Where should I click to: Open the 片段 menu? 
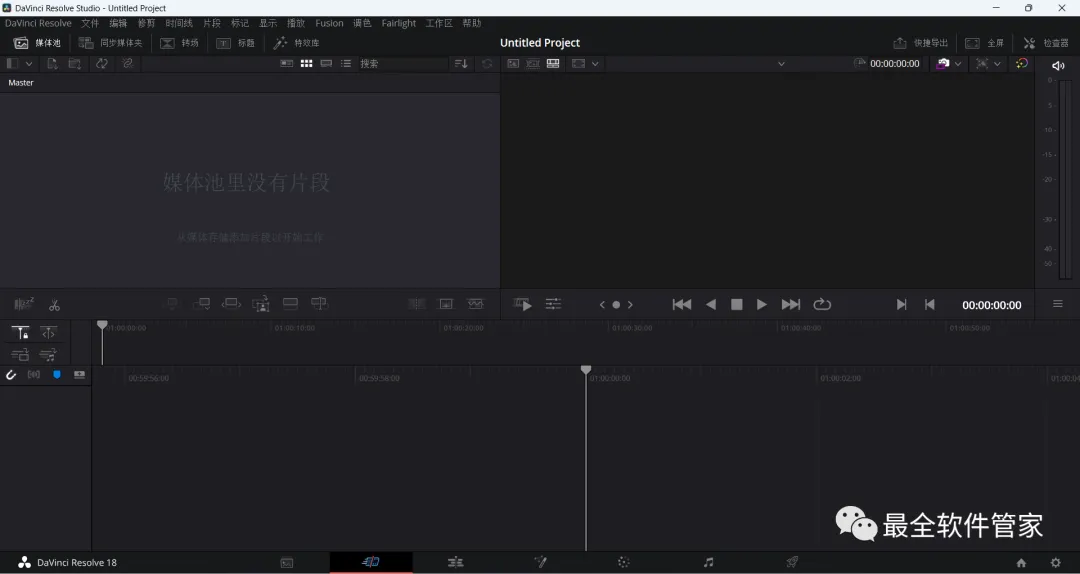click(211, 23)
